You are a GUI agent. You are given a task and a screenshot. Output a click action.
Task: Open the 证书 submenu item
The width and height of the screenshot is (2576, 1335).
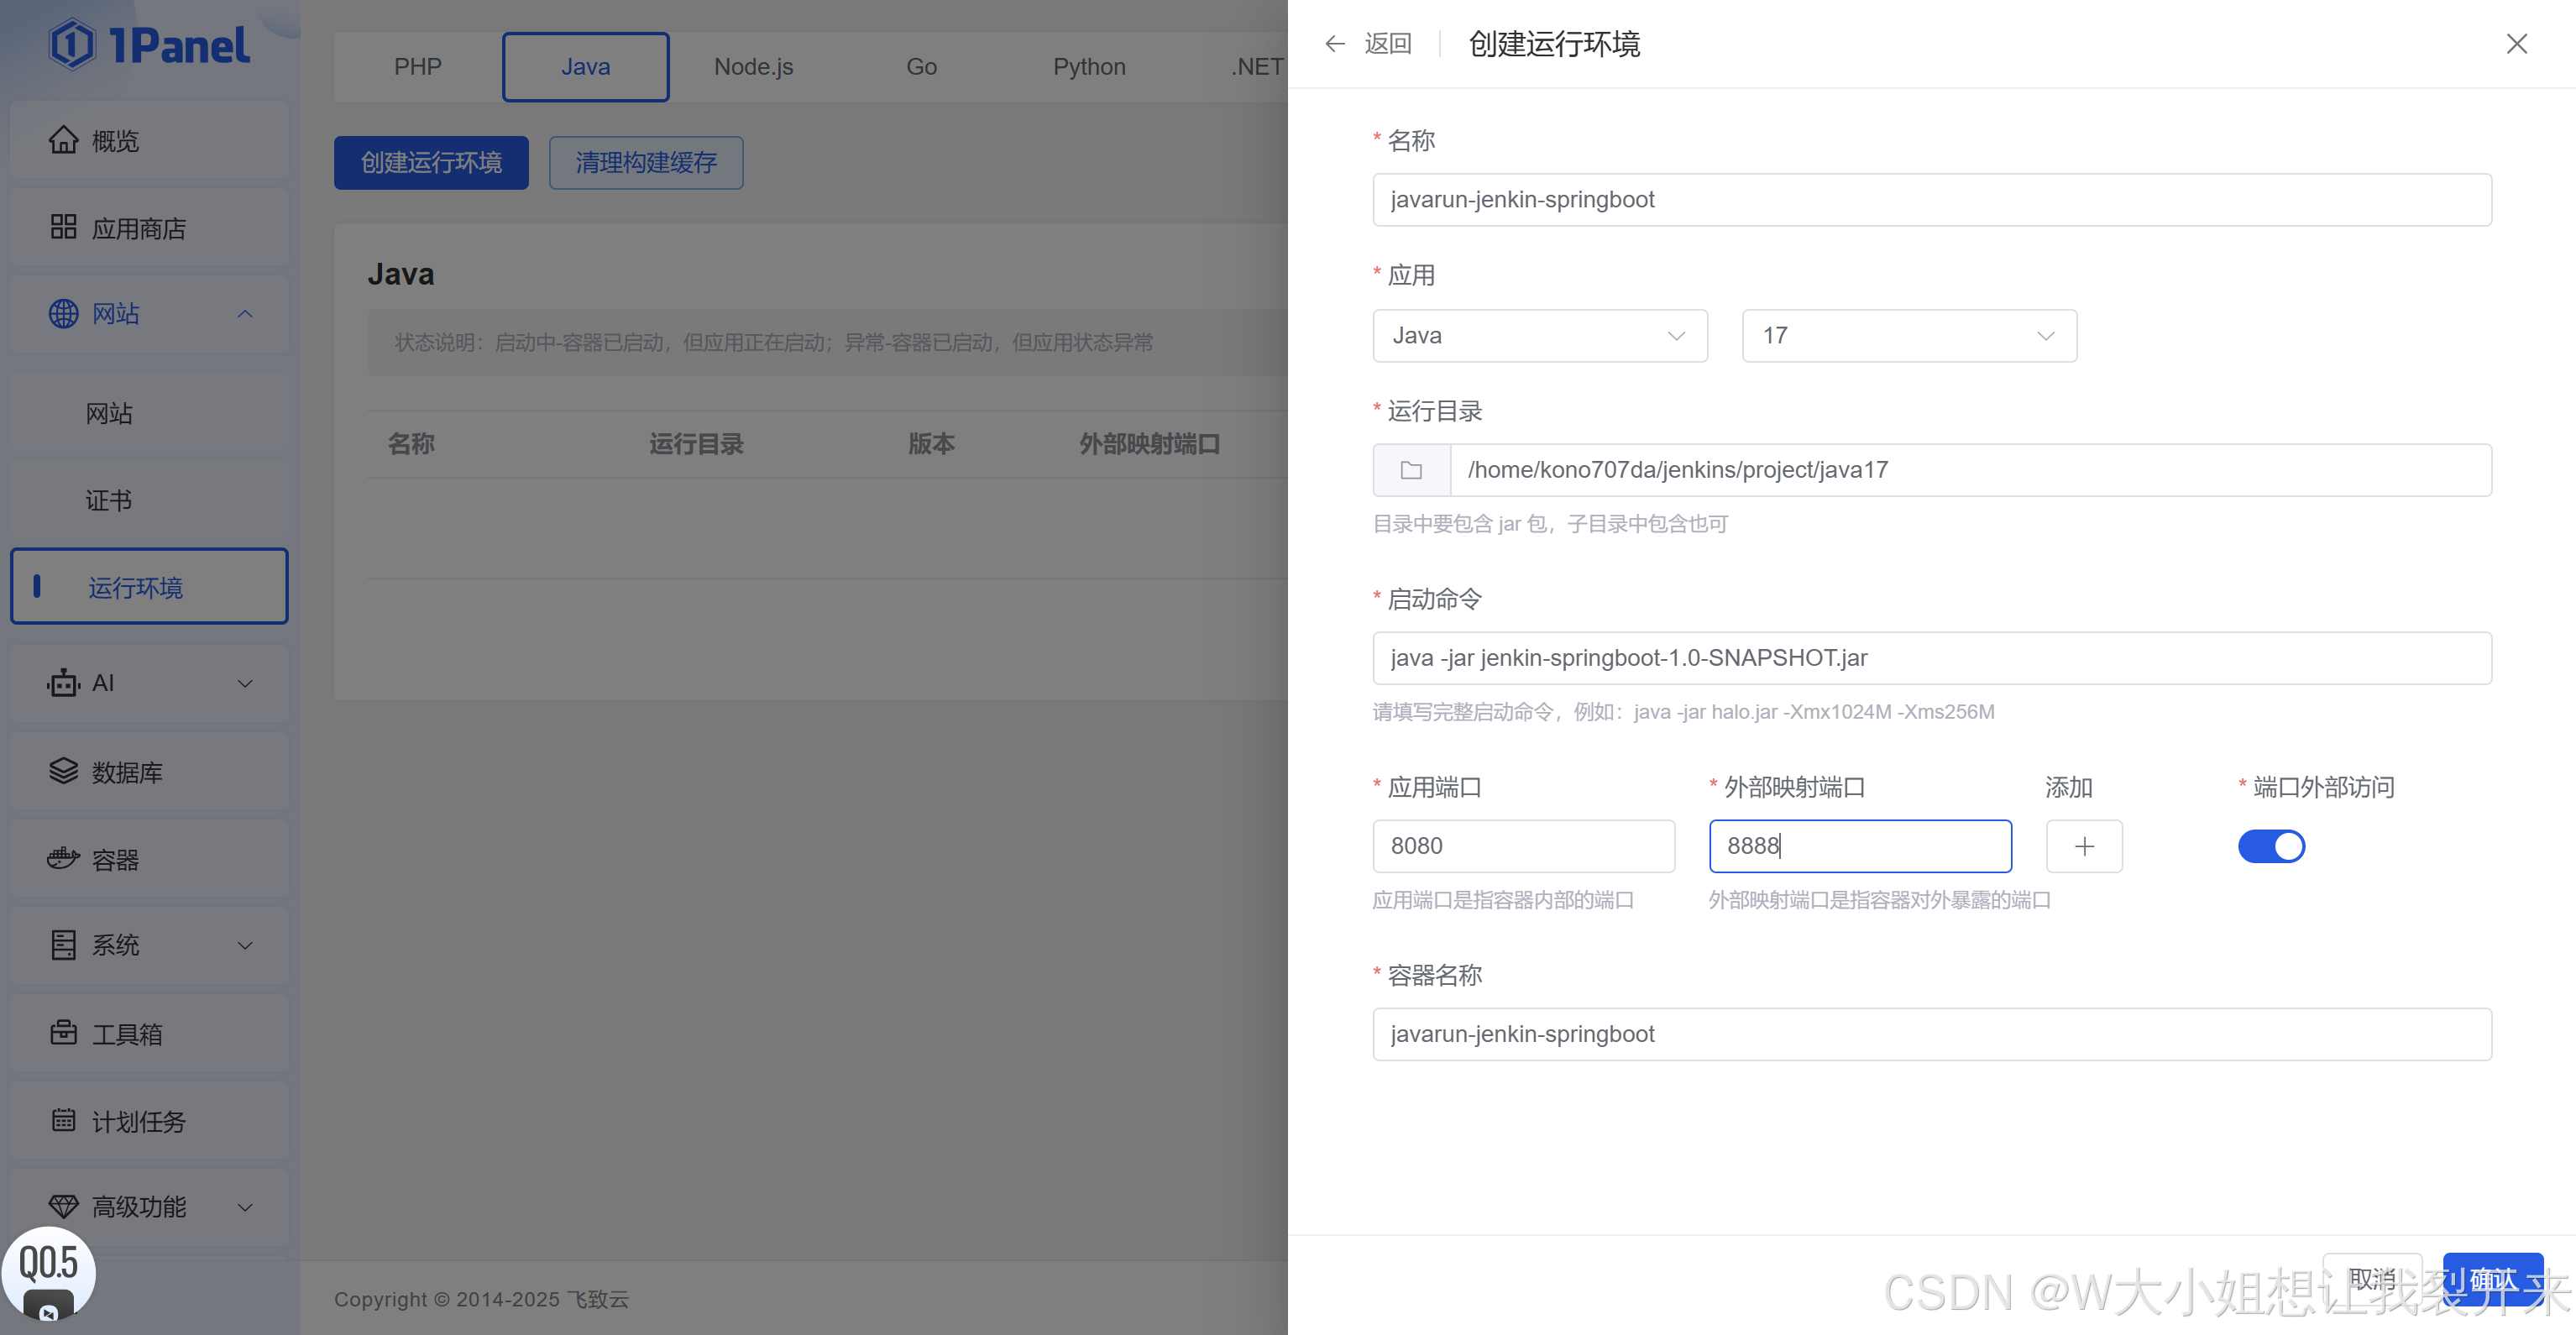tap(149, 500)
